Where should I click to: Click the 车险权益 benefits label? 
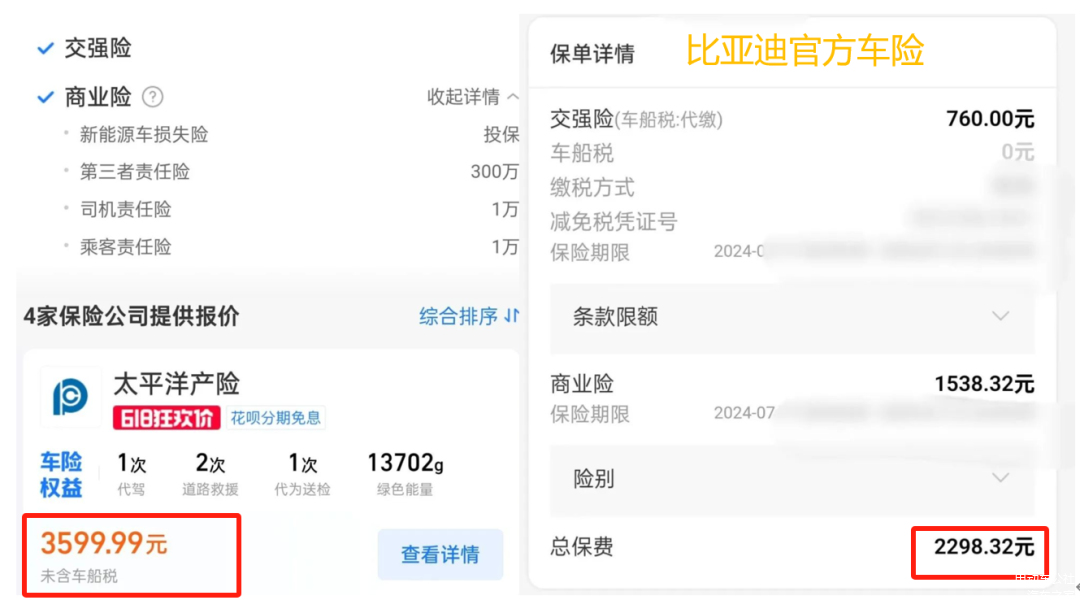coord(61,475)
